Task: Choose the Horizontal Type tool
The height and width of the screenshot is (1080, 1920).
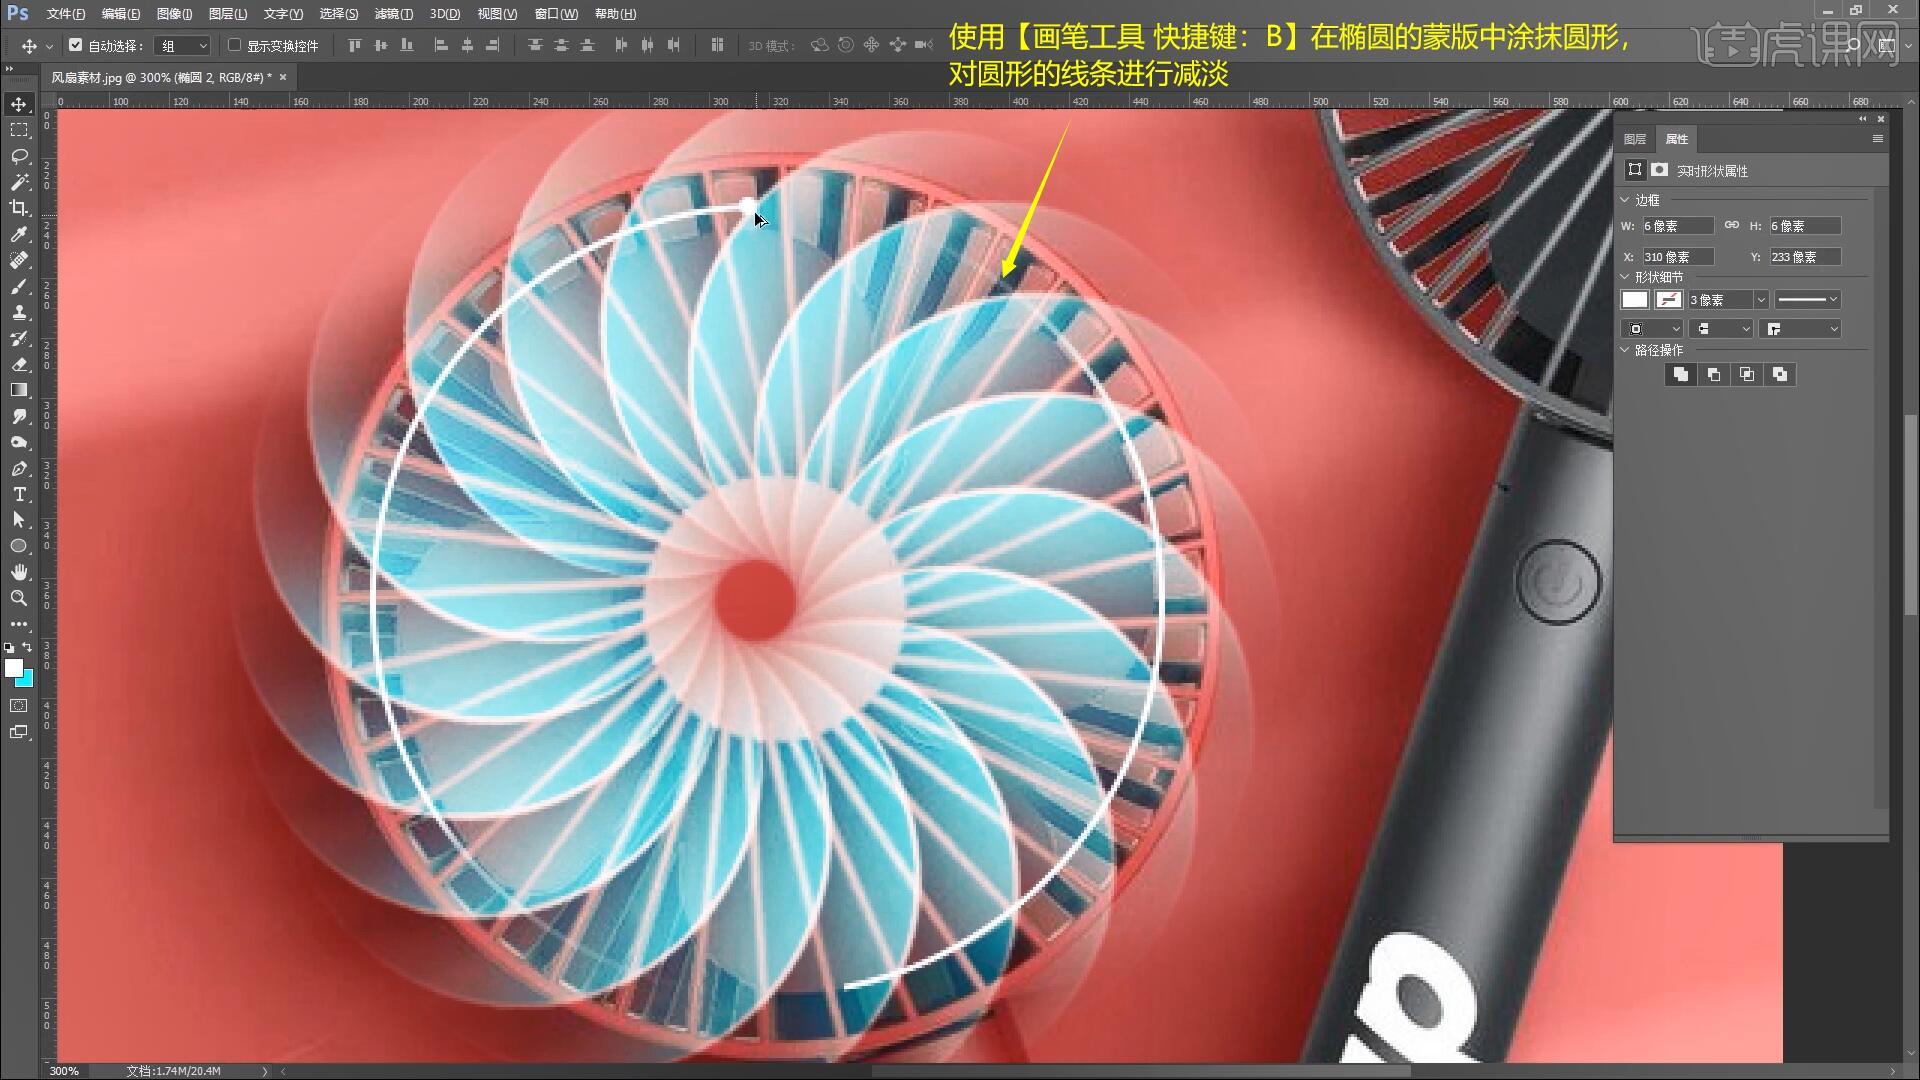Action: tap(19, 494)
